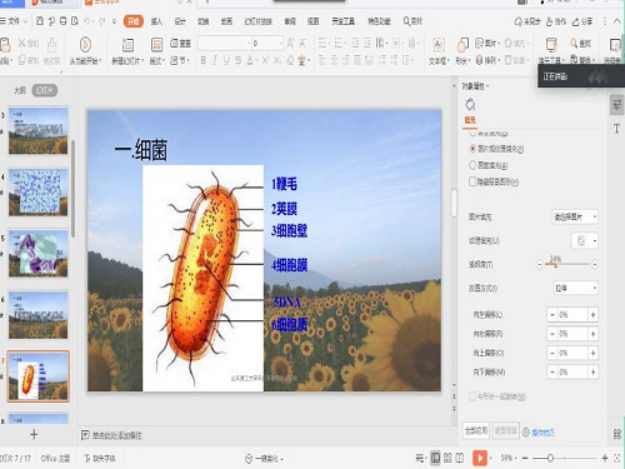
Task: Toggle bold formatting in the ribbon
Action: (x=203, y=61)
